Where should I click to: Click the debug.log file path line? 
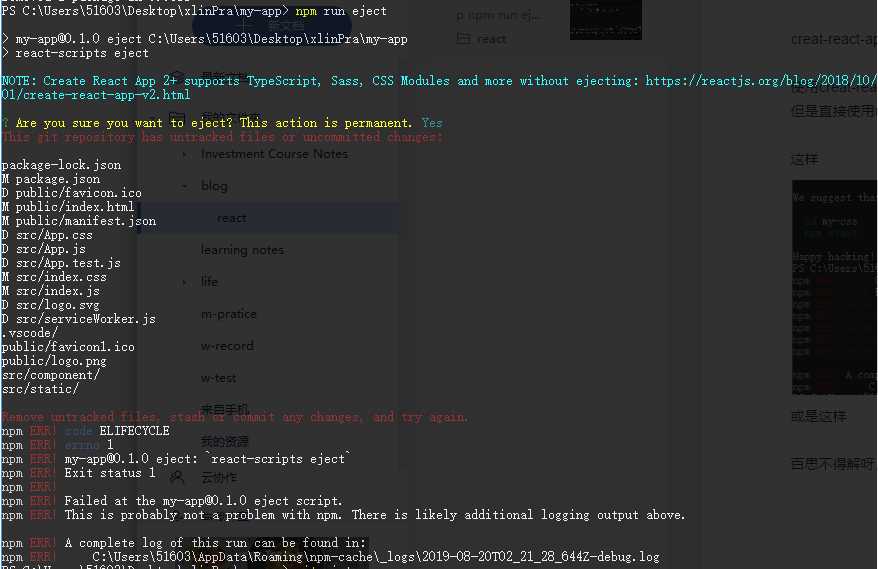click(376, 557)
